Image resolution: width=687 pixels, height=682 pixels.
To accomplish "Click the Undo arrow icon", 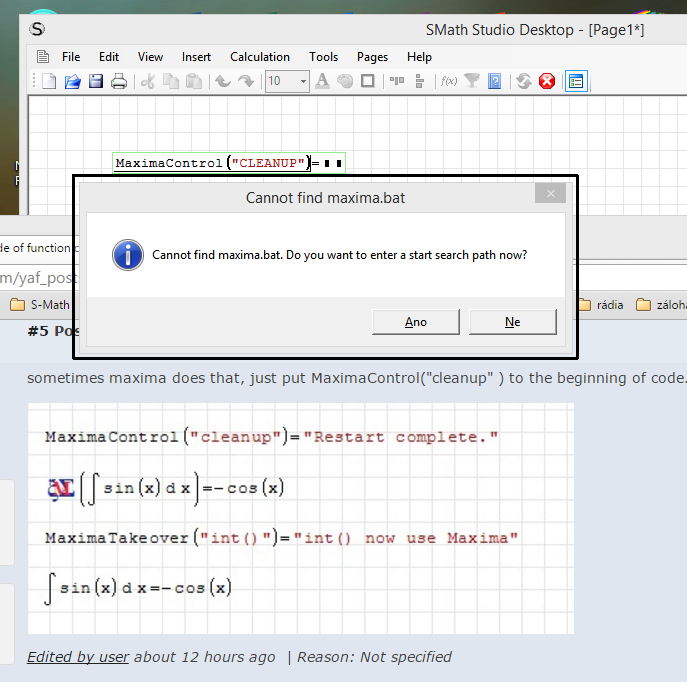I will 222,82.
